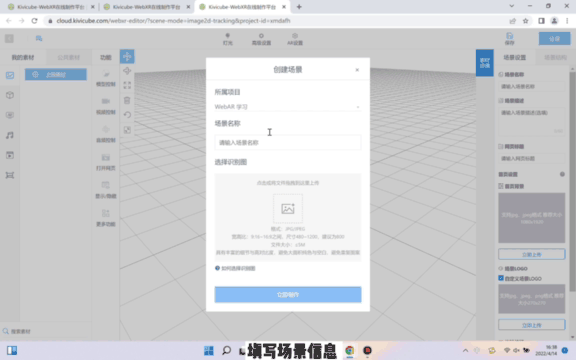Select the 3D model cube assets icon

pyautogui.click(x=10, y=95)
